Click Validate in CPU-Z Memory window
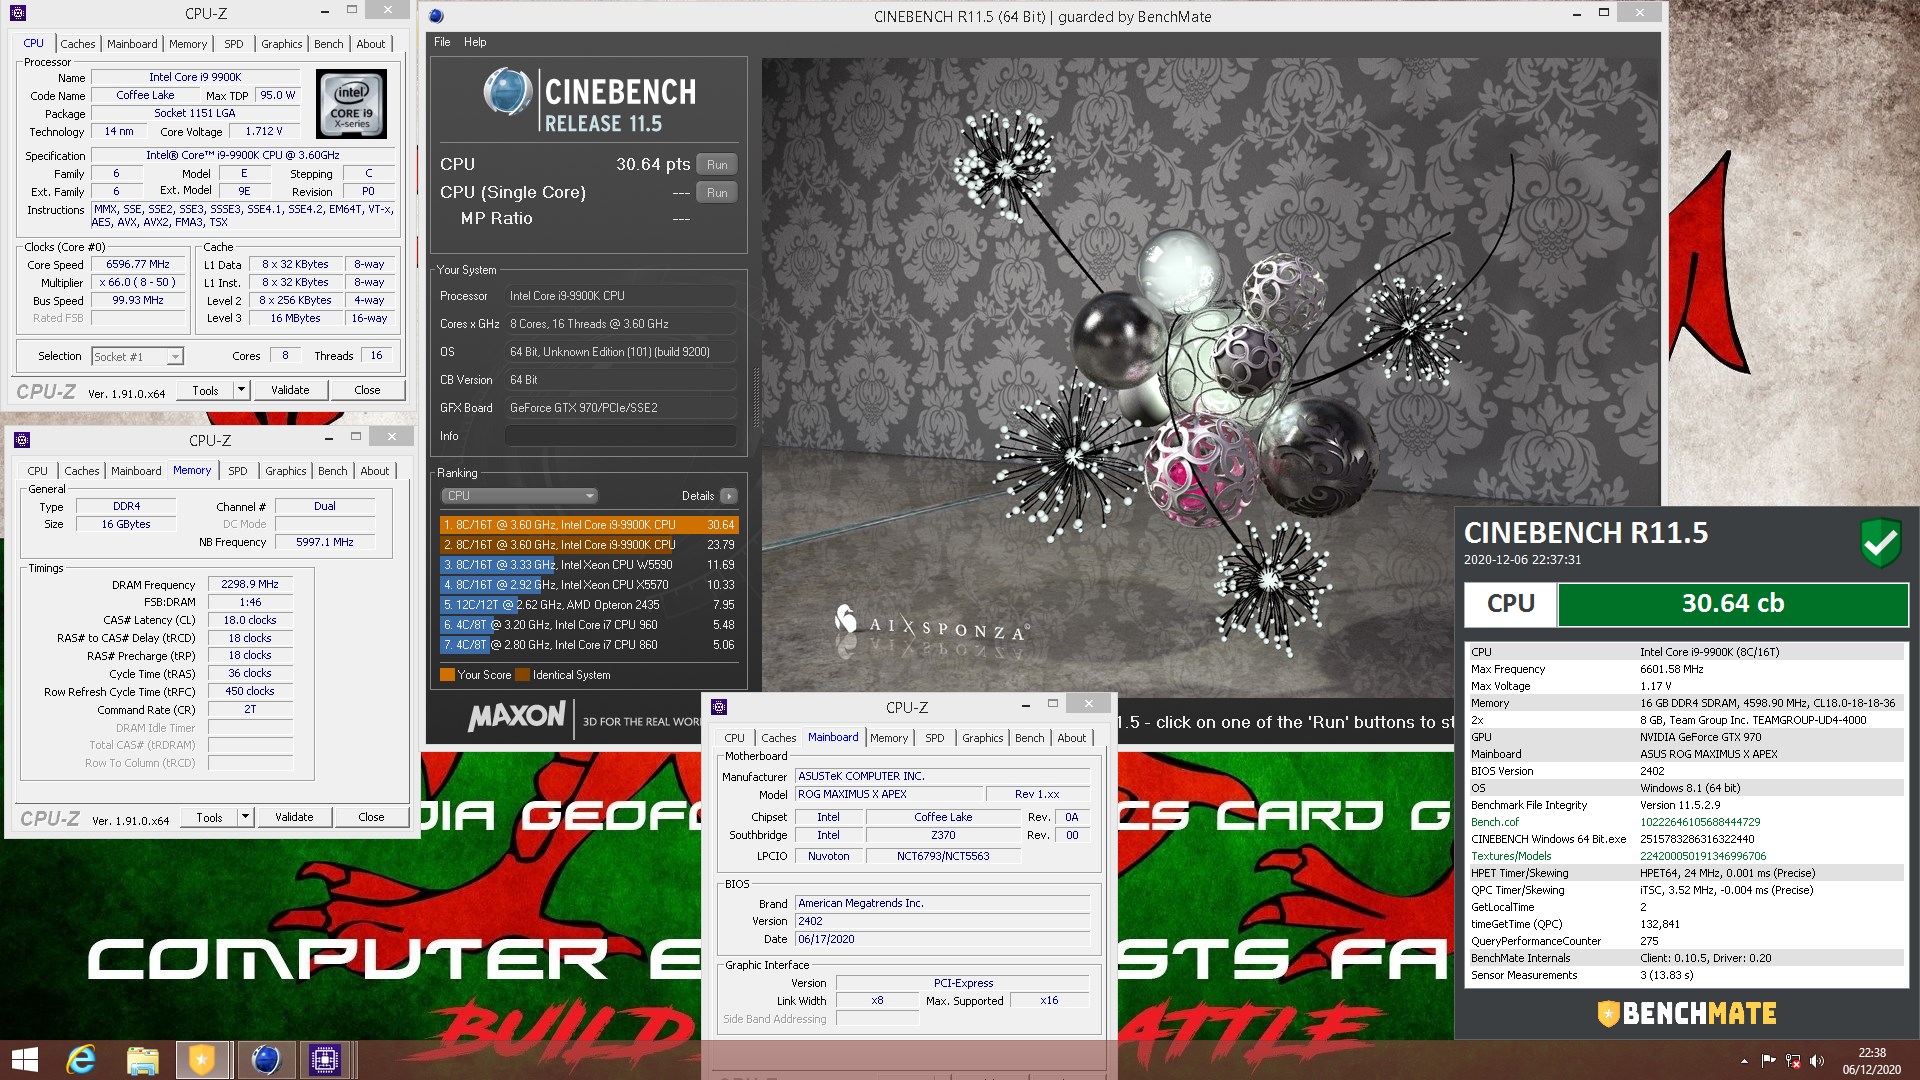The width and height of the screenshot is (1920, 1080). click(294, 817)
